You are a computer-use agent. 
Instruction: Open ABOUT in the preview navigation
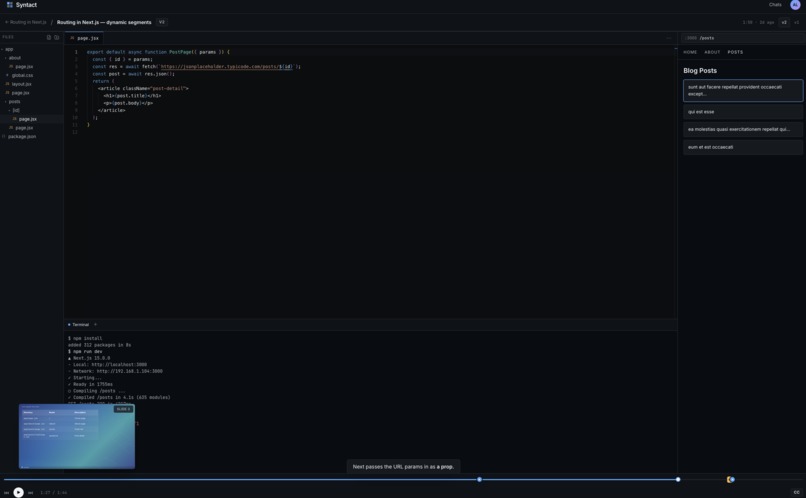coord(712,52)
